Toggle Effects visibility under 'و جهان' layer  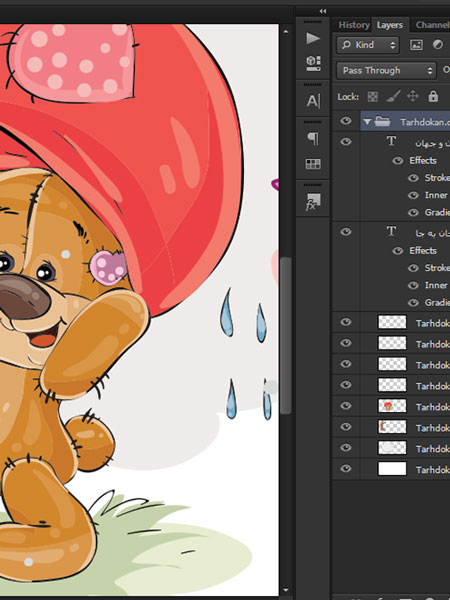coord(398,161)
